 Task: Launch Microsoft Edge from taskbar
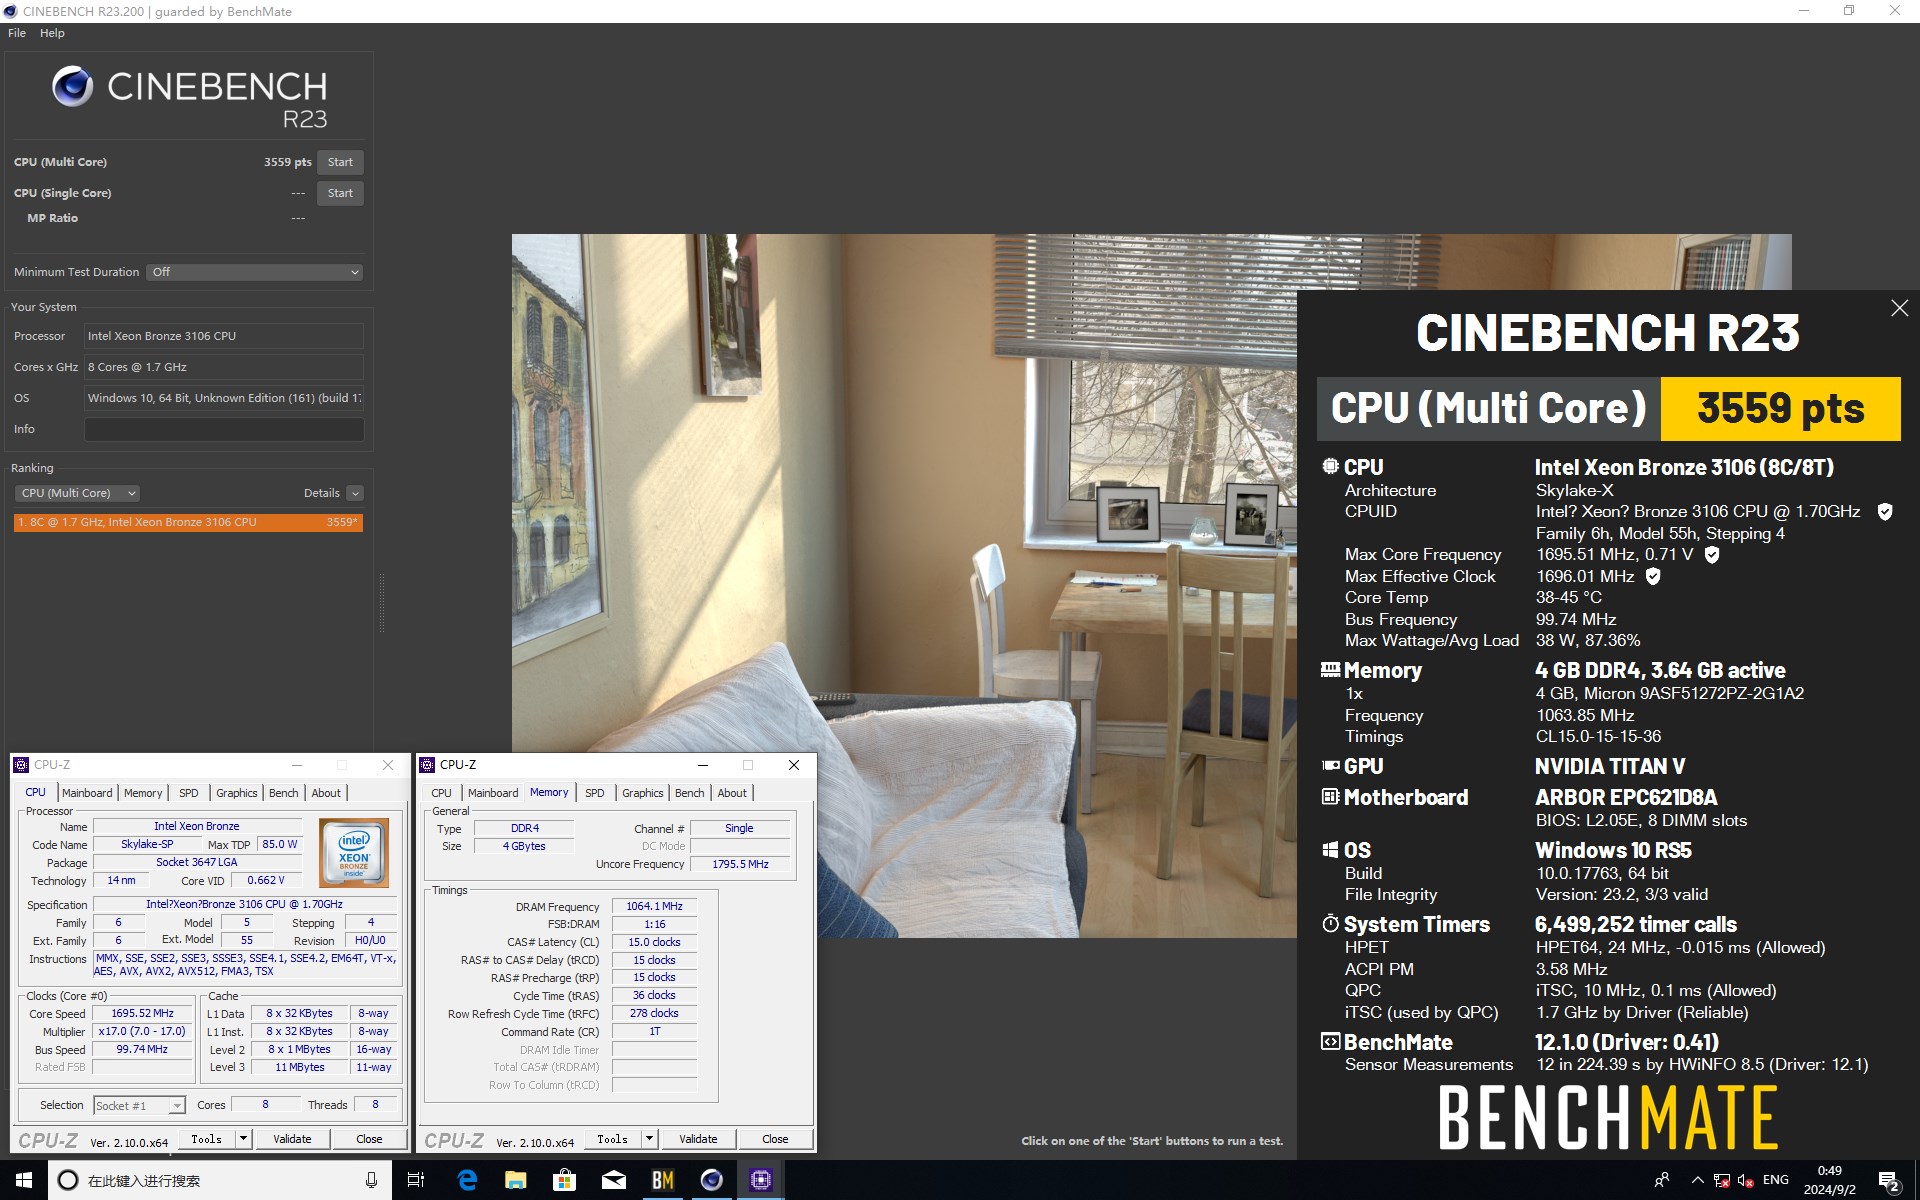pos(467,1180)
